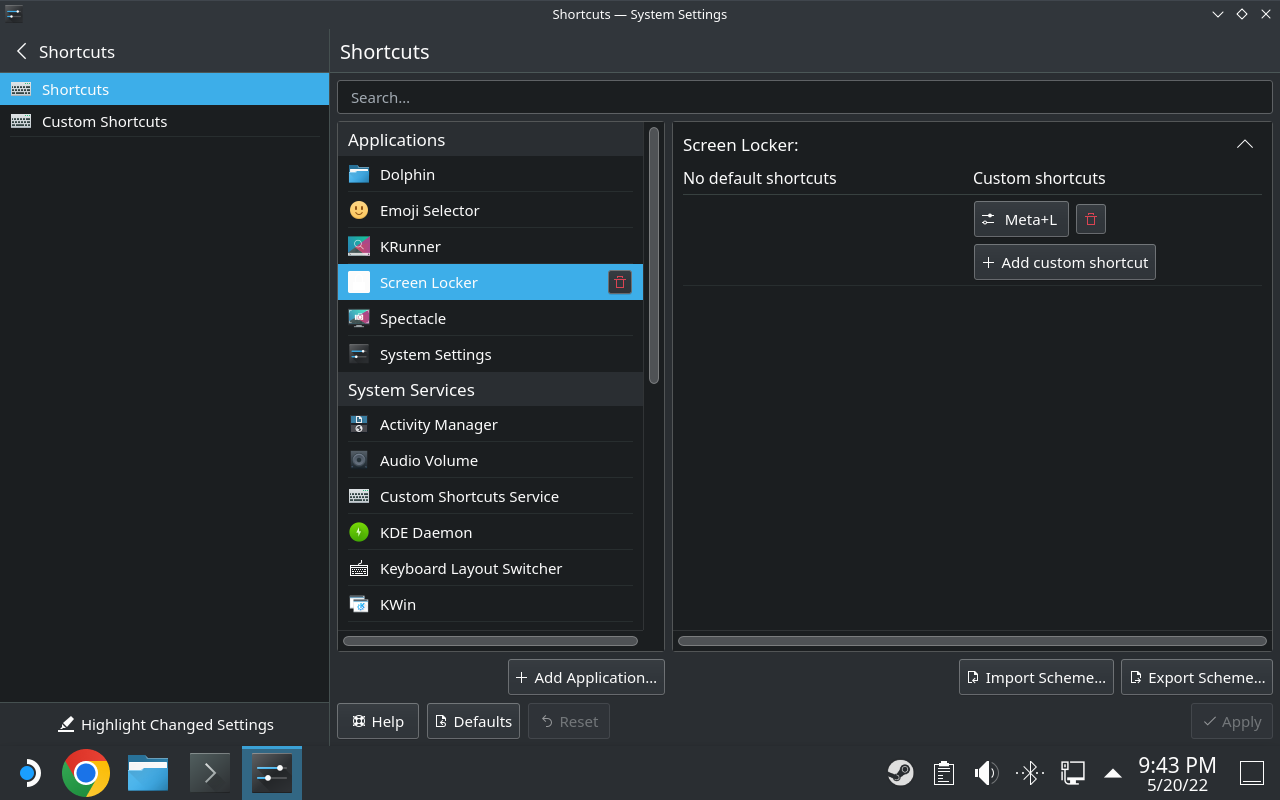This screenshot has width=1280, height=800.
Task: Open the Bluetooth tray icon
Action: 1029,772
